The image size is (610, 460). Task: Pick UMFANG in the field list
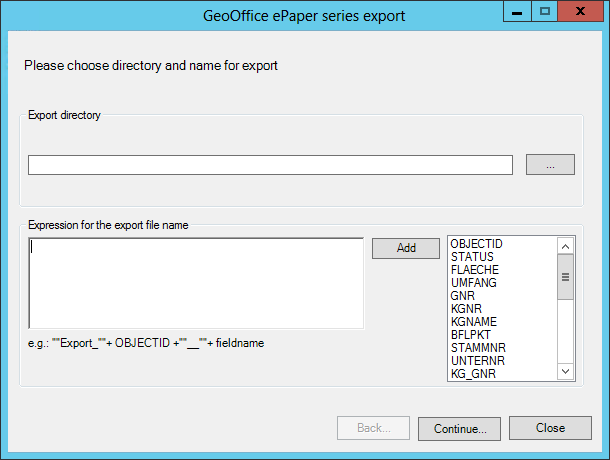473,283
